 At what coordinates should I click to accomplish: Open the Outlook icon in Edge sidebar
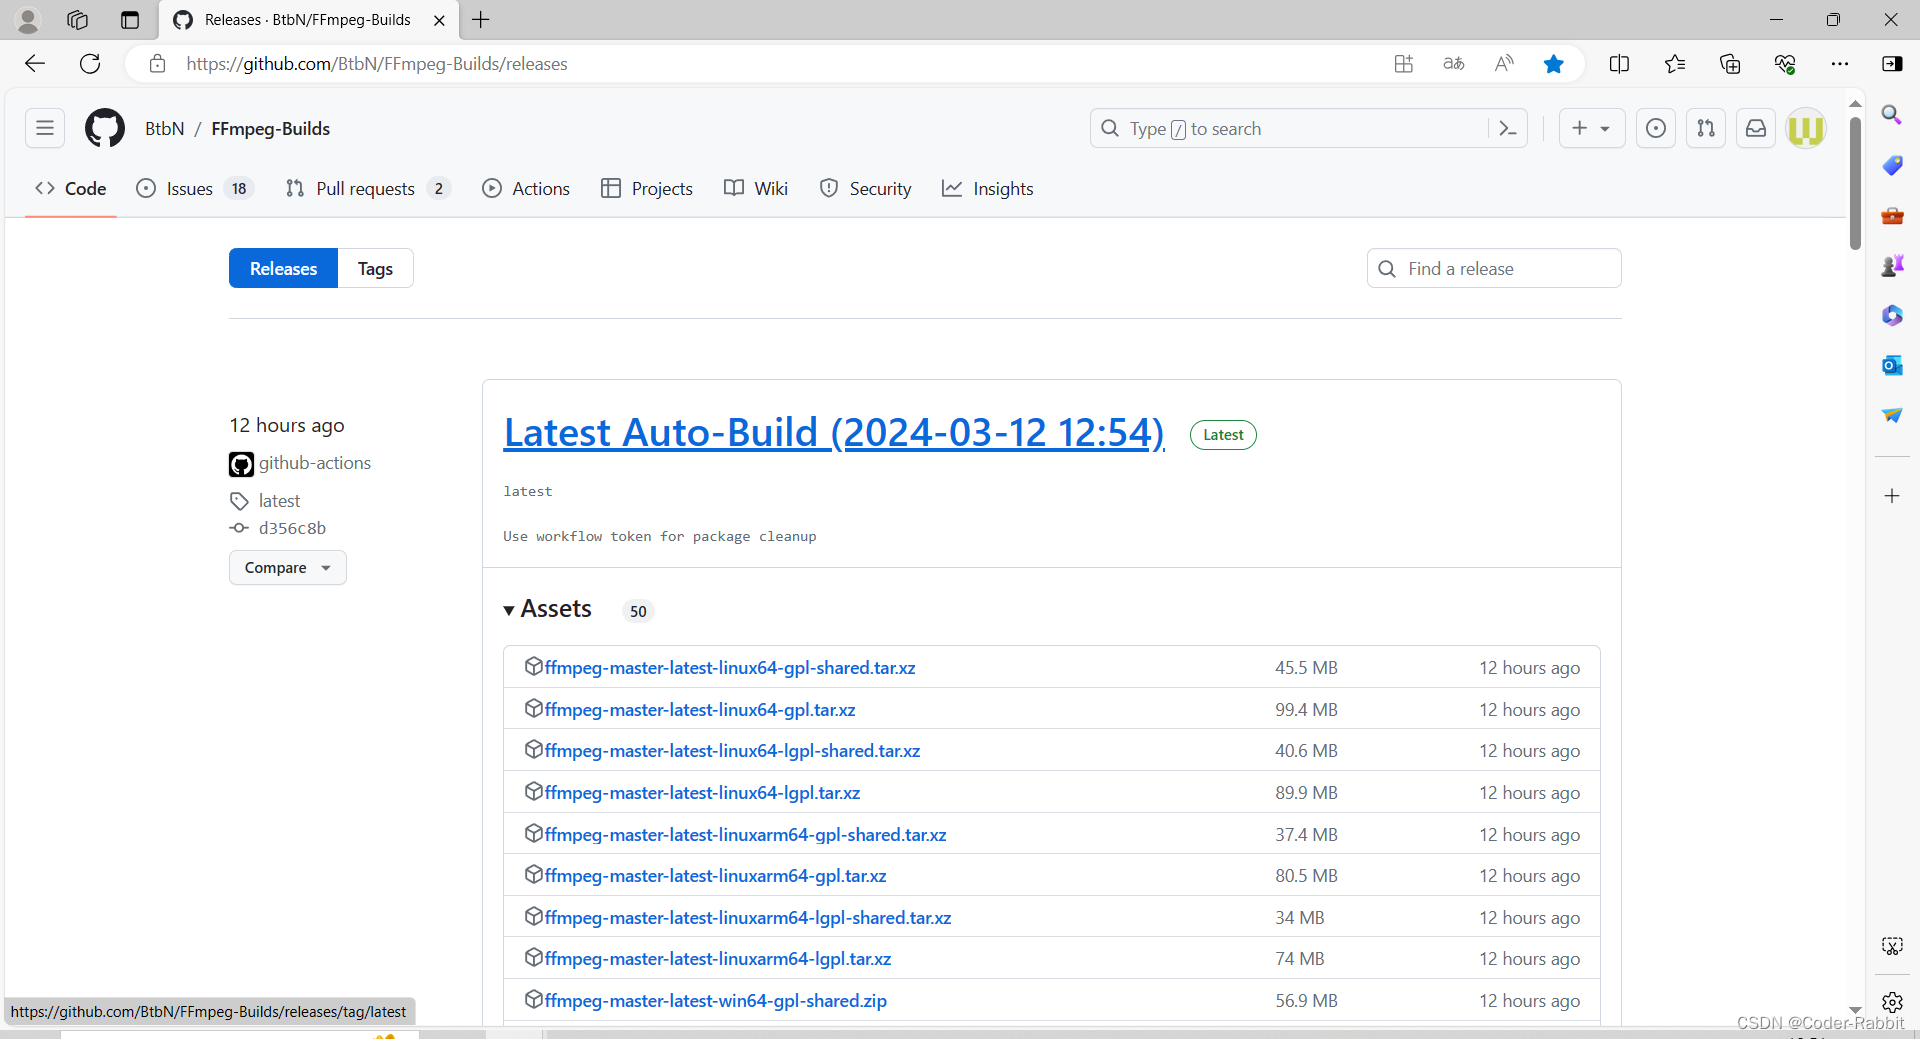[1892, 365]
